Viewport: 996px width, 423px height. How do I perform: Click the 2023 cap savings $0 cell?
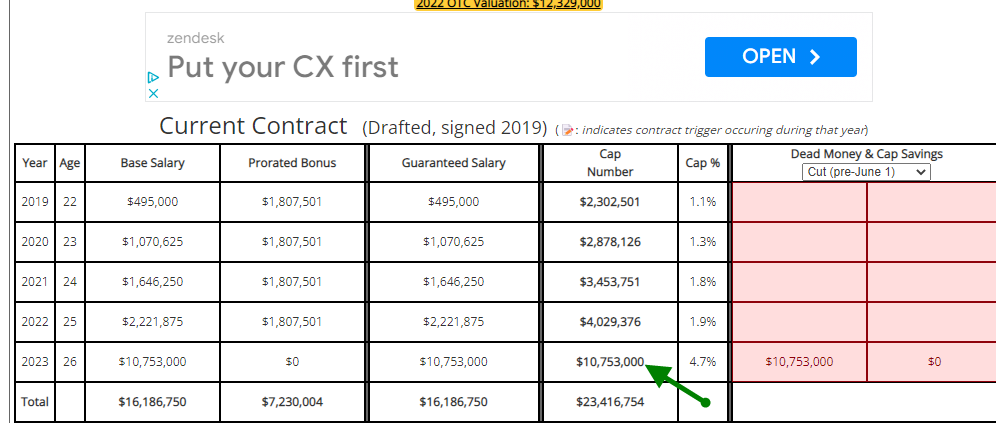click(934, 362)
